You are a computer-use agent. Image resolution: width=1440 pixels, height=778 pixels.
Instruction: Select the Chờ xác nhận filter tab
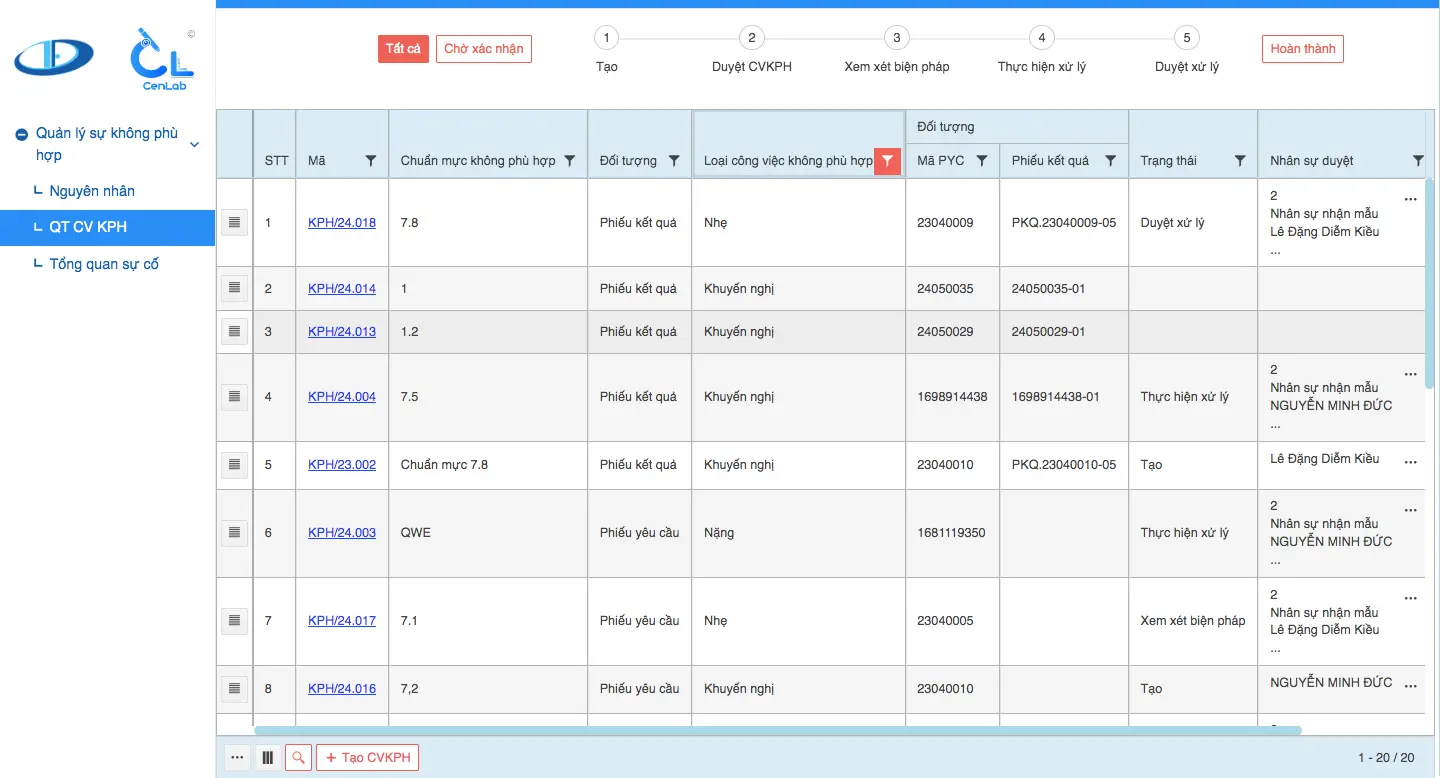click(x=484, y=49)
